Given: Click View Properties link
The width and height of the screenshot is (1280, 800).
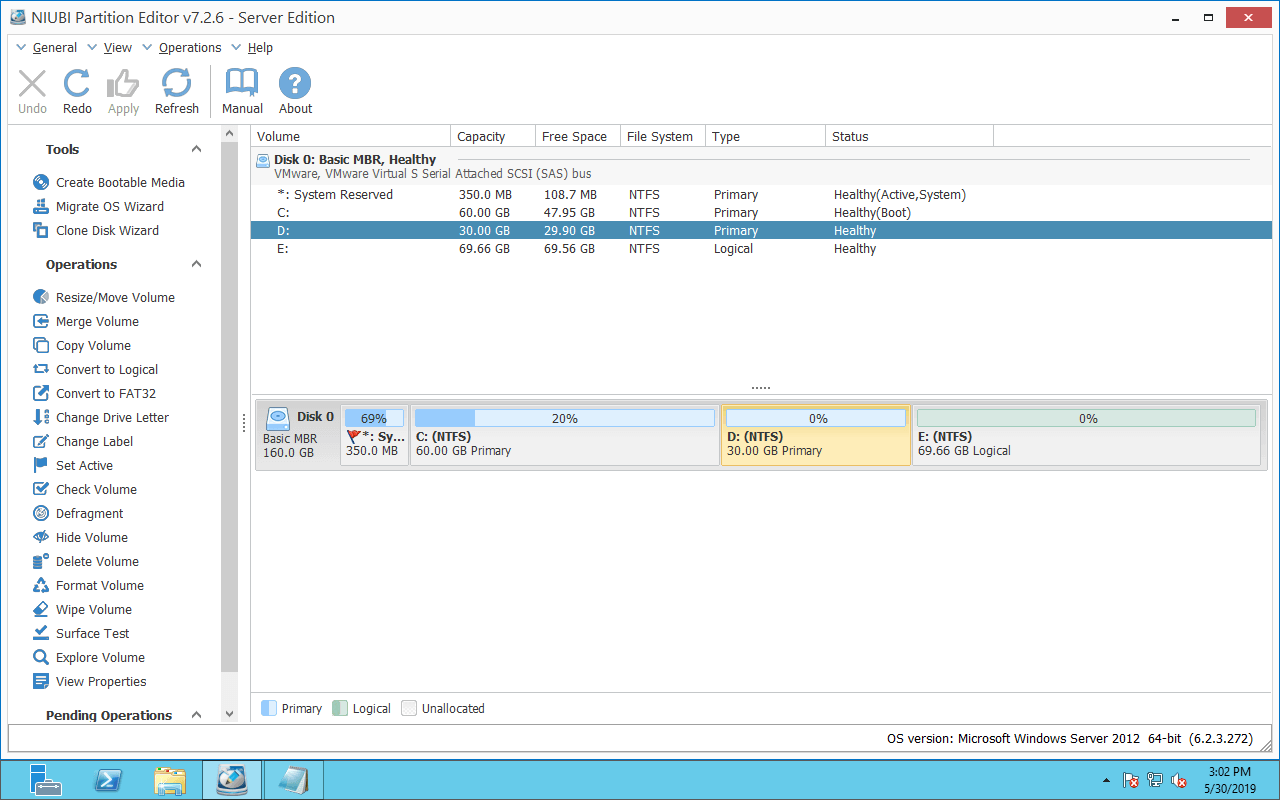Looking at the screenshot, I should click(x=100, y=681).
